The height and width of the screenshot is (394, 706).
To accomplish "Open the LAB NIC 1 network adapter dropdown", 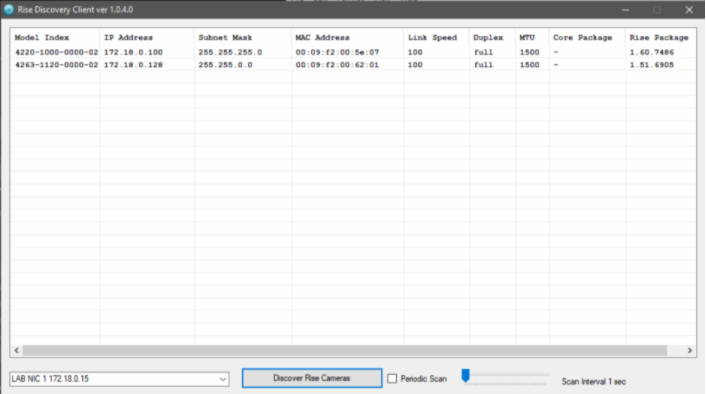I will tap(119, 379).
